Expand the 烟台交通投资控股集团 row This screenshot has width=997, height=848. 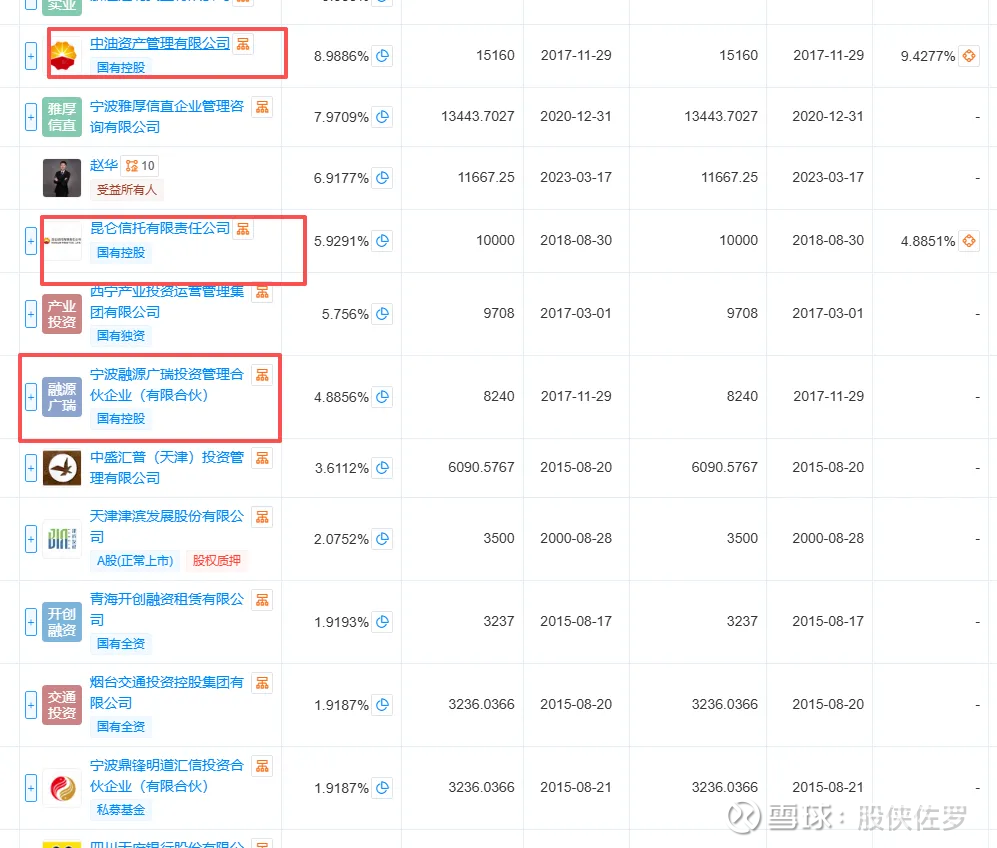coord(31,705)
